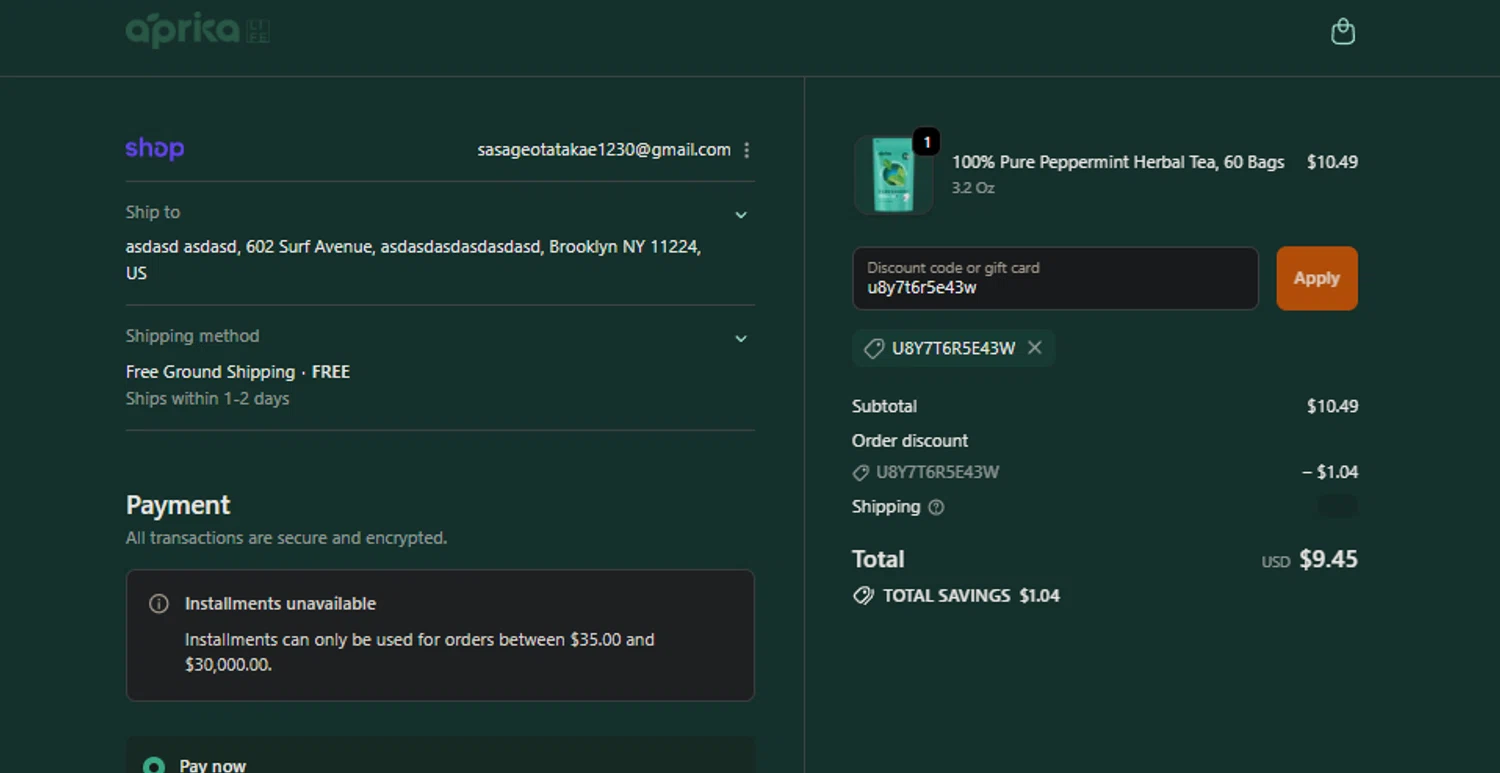Click the Subtotal label

click(884, 406)
